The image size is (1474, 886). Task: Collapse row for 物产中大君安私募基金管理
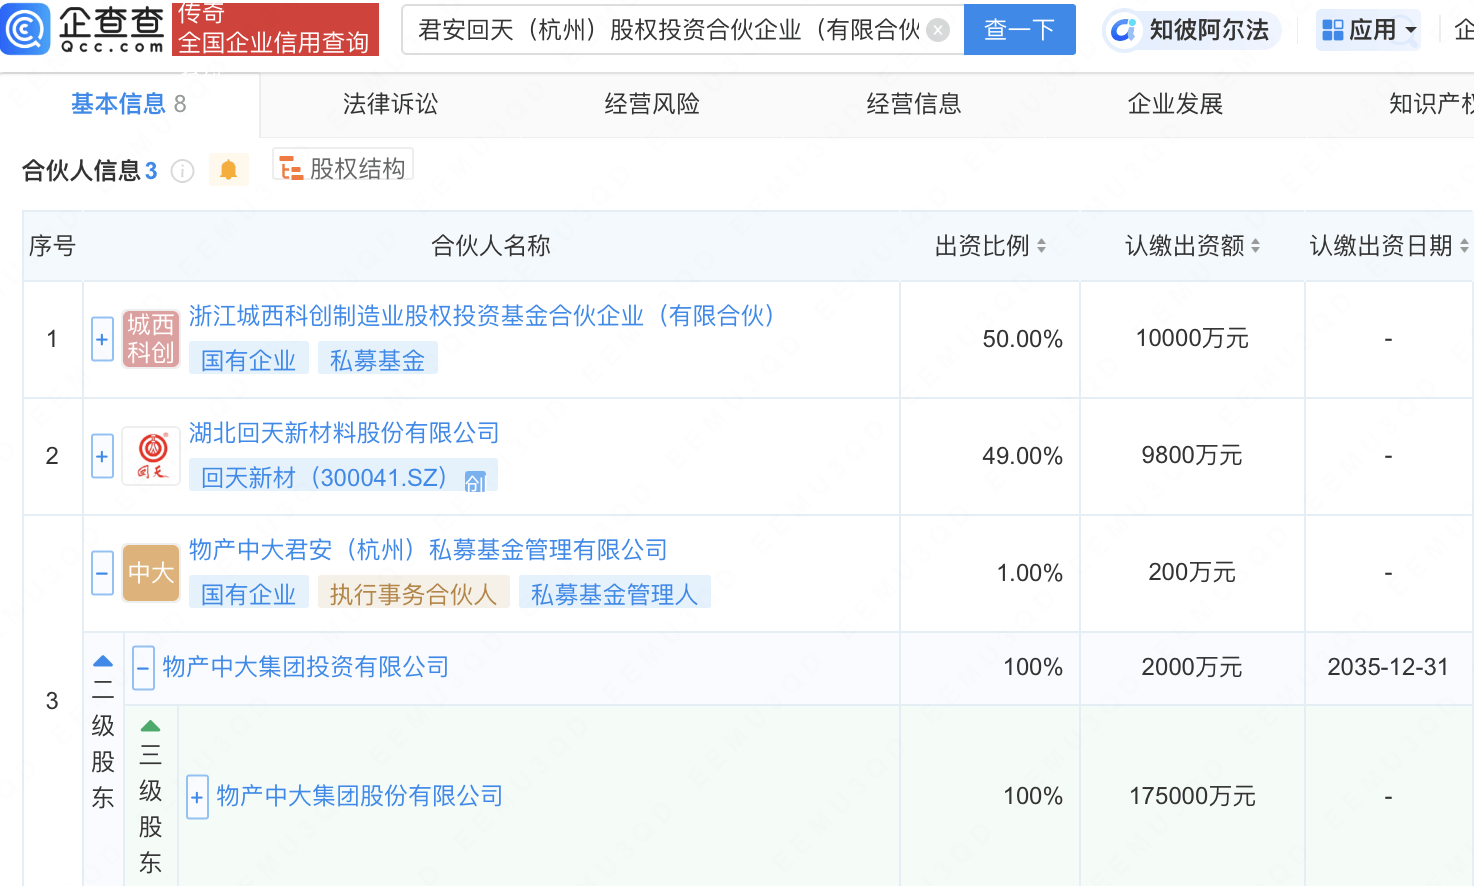[x=102, y=573]
